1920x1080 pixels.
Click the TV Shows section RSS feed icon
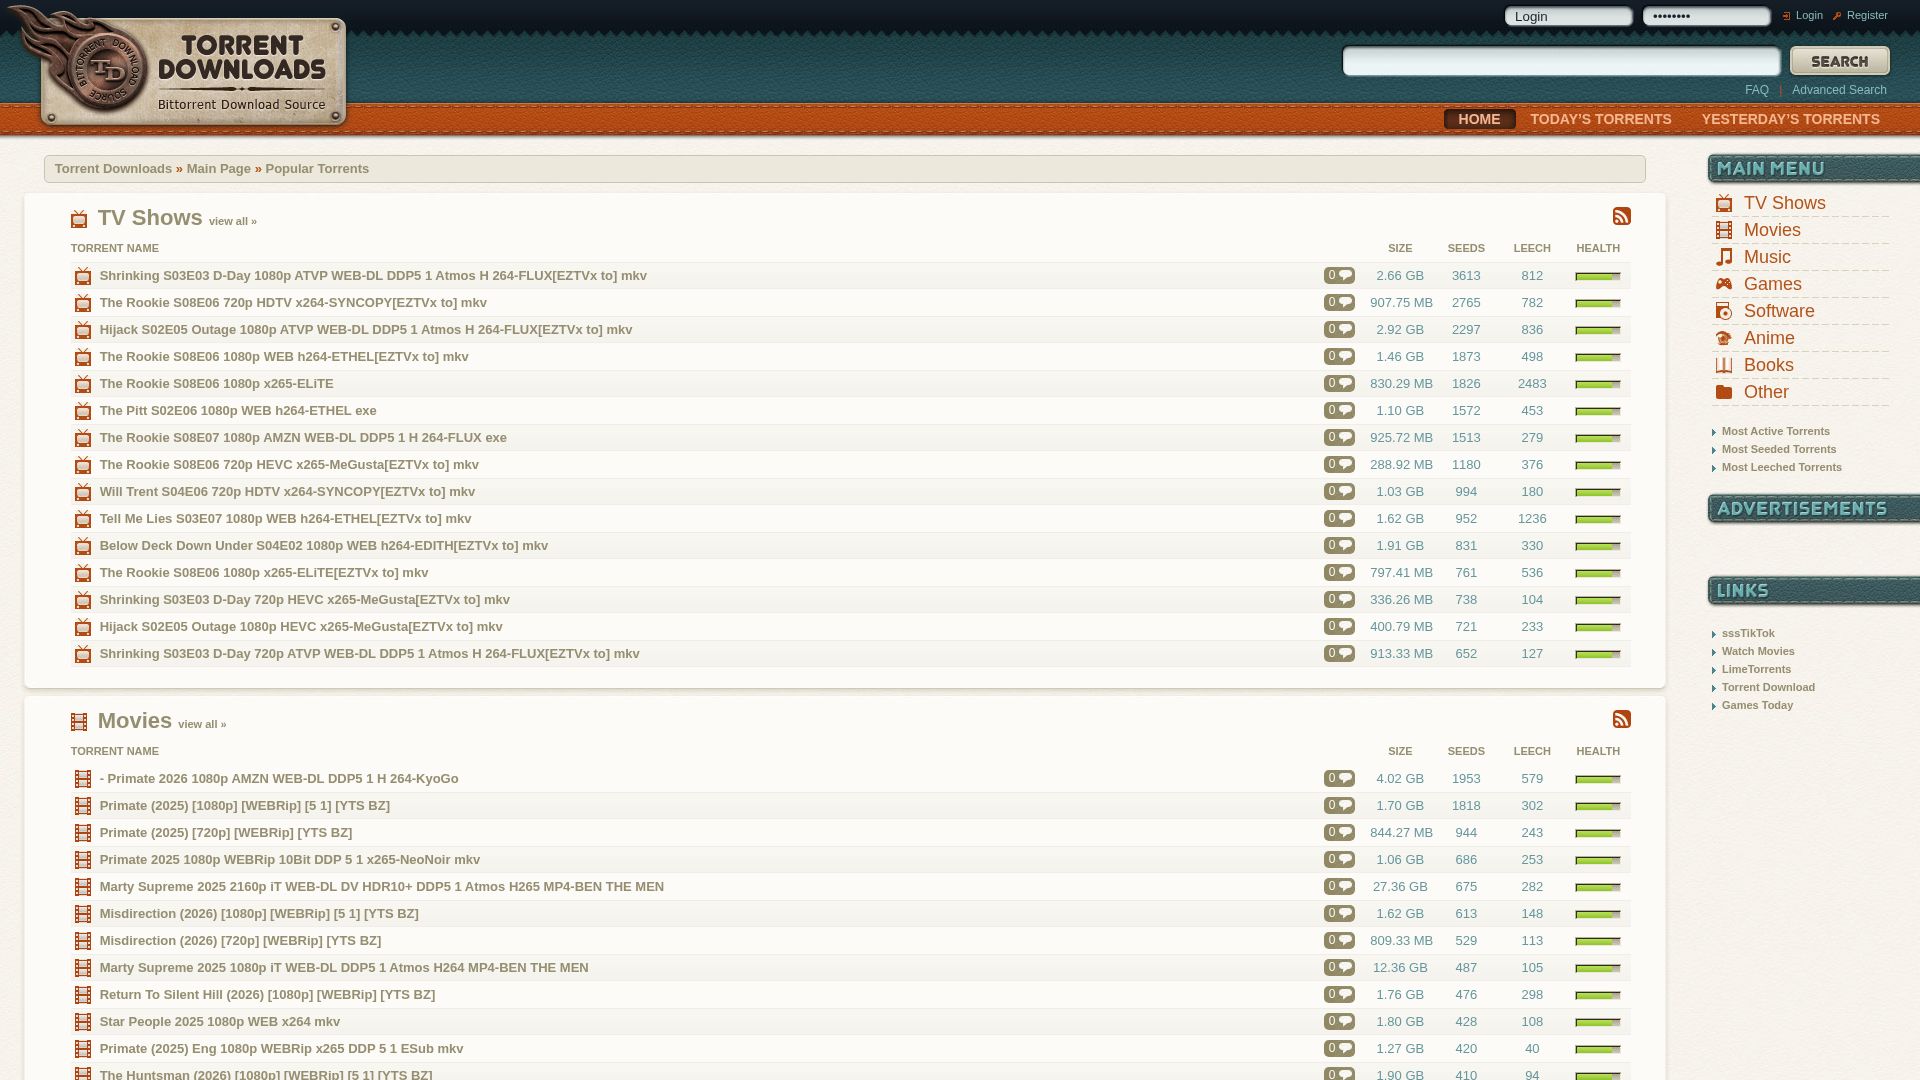point(1621,217)
